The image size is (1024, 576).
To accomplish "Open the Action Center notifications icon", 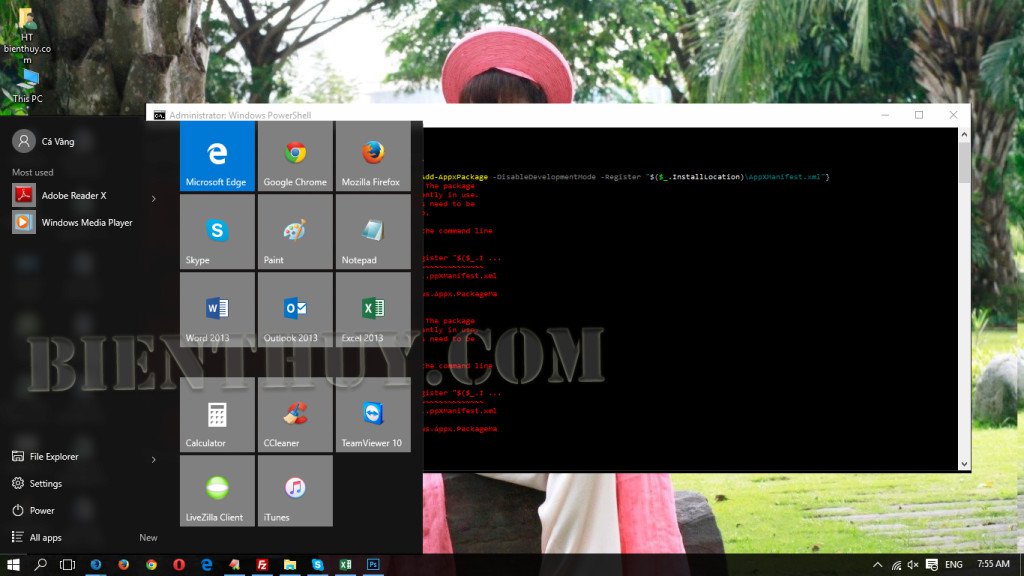I will click(x=932, y=565).
